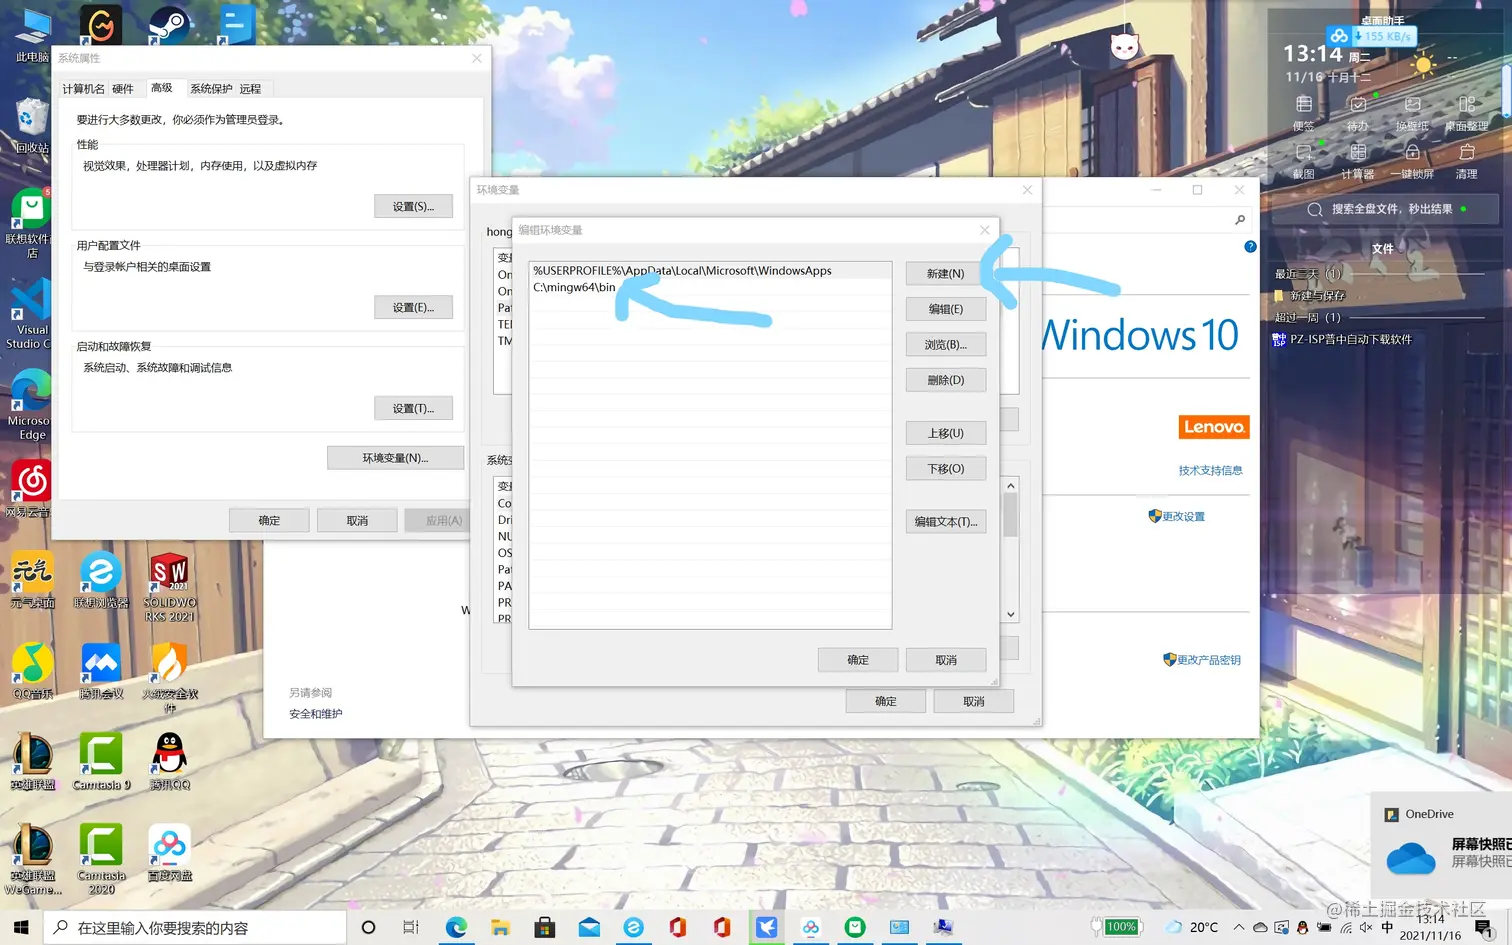Viewport: 1512px width, 945px height.
Task: Click 设置(E)... under 用户配置文件
Action: click(x=413, y=307)
